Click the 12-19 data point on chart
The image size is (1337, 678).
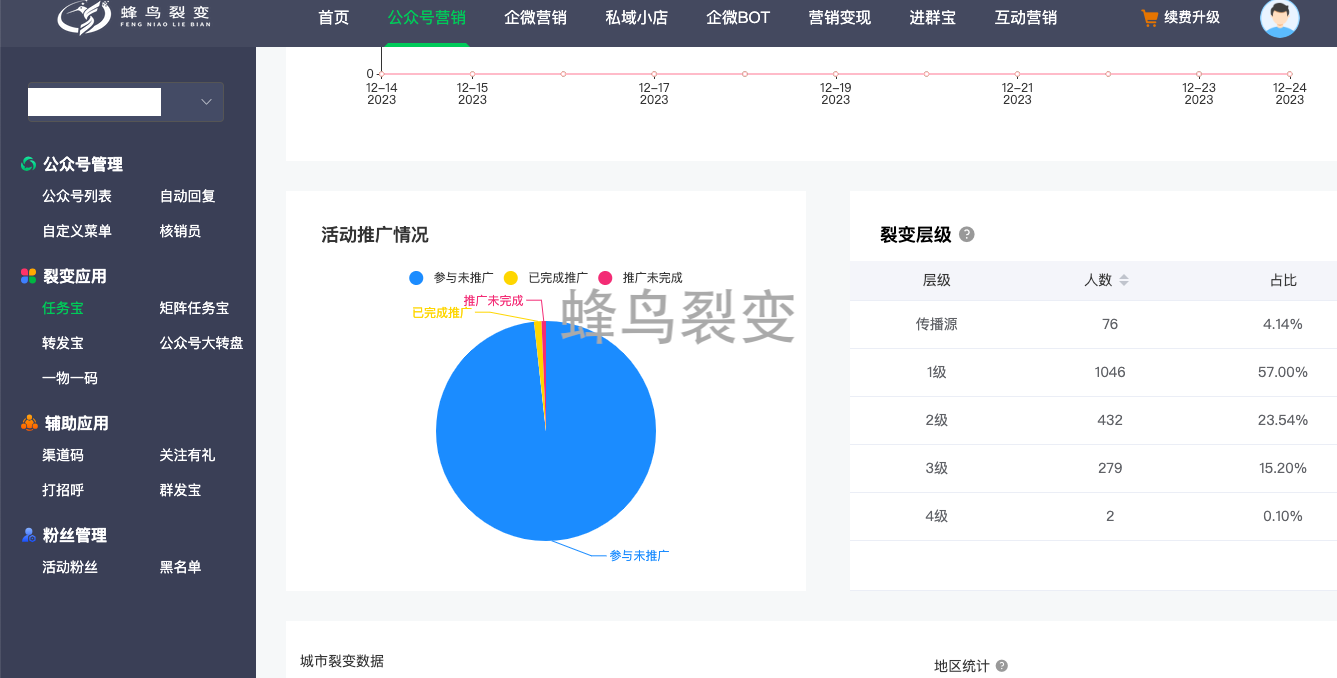835,74
